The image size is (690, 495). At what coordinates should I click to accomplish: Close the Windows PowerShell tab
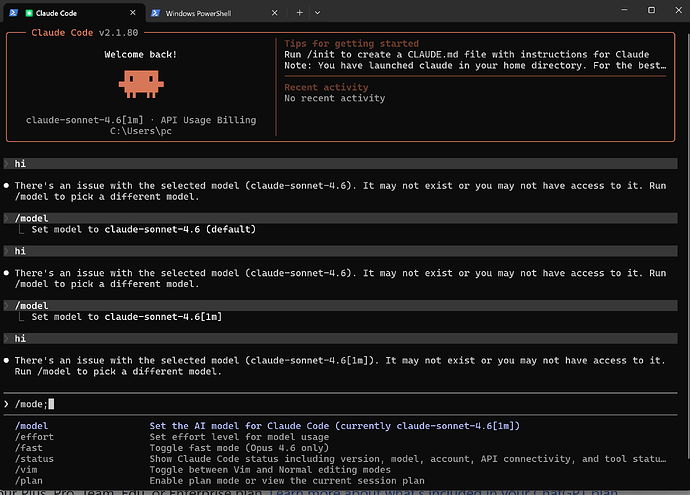275,13
